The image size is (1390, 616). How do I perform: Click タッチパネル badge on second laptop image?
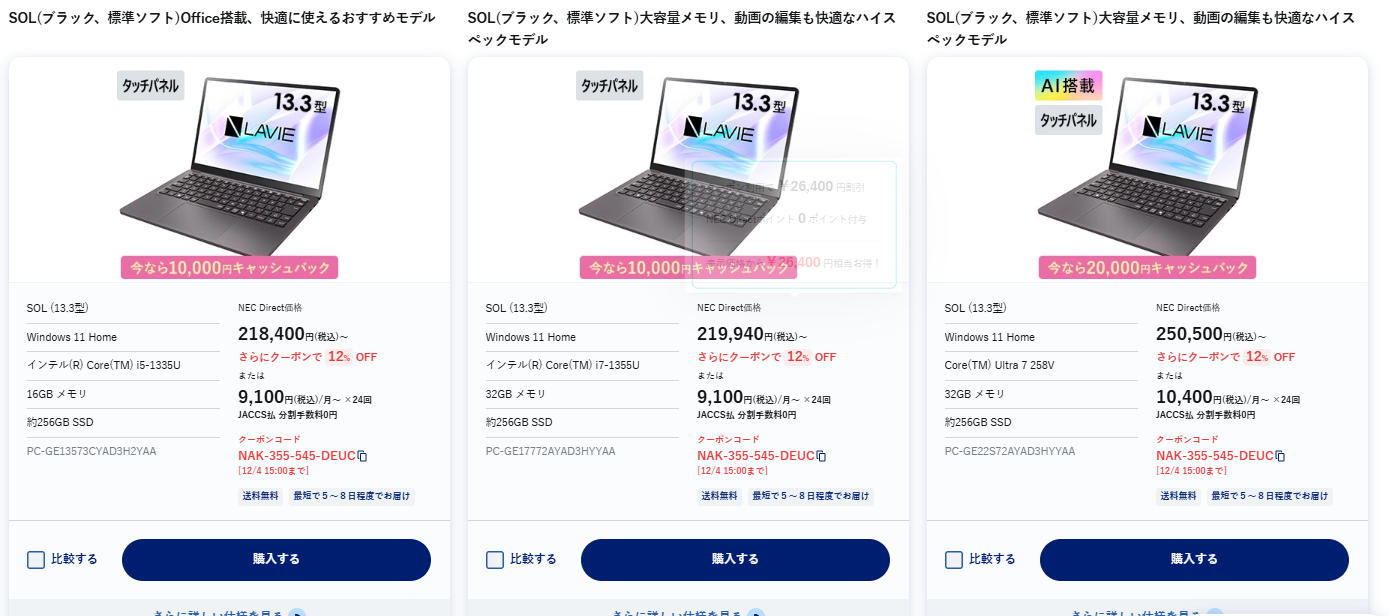tap(610, 85)
